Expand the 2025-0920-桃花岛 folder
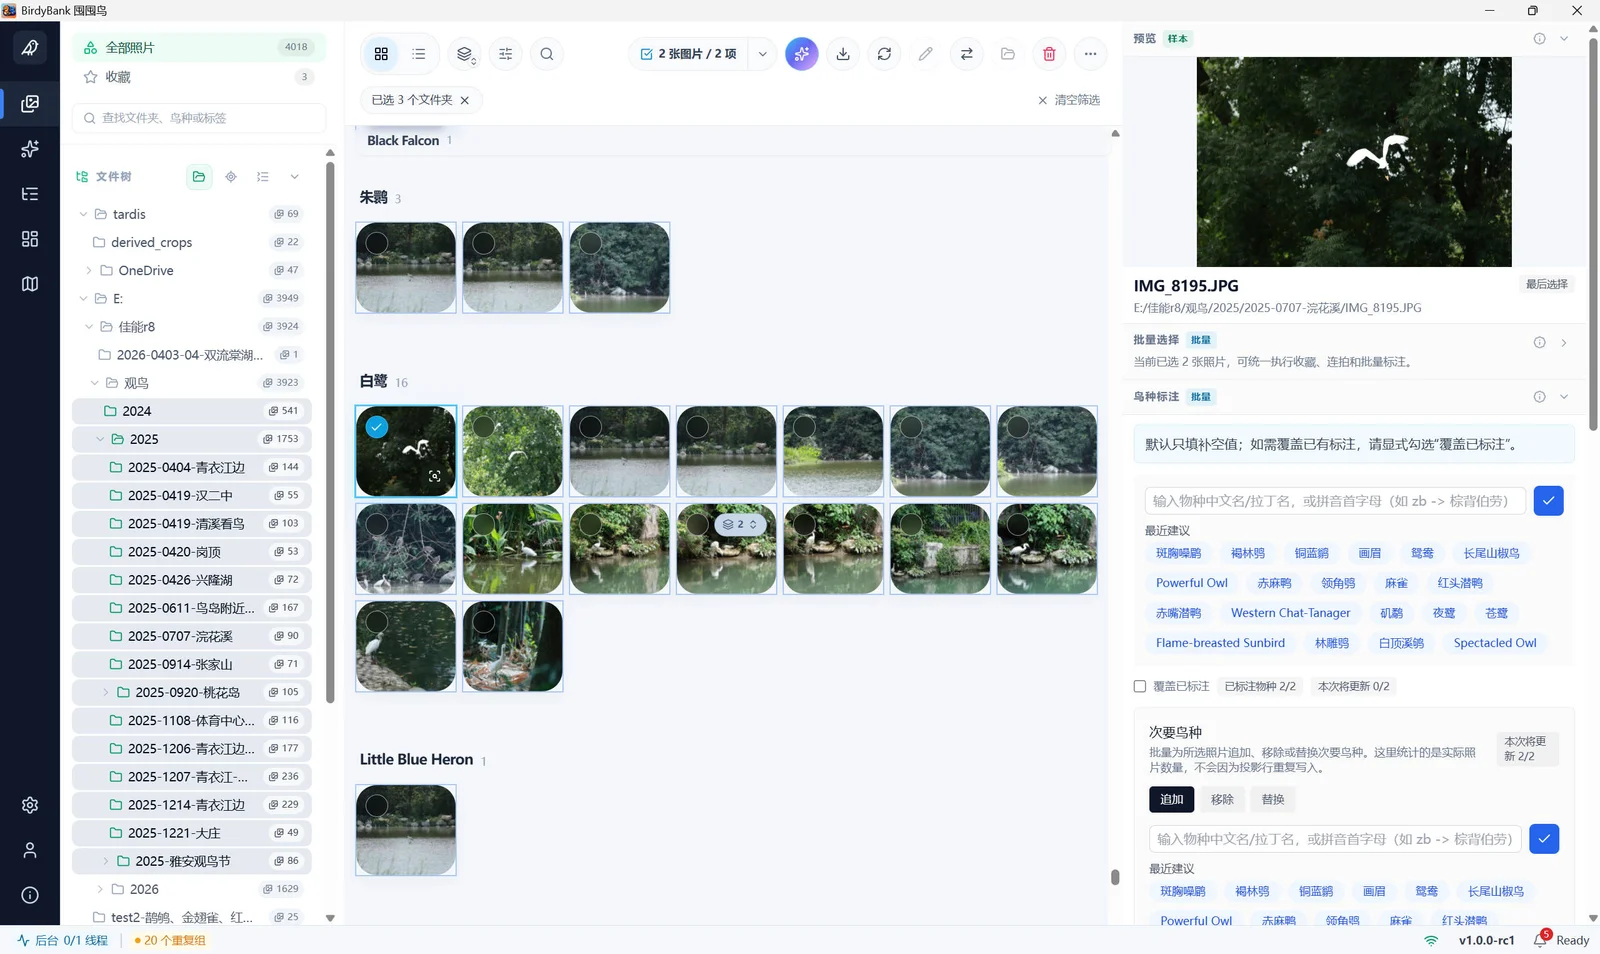 pyautogui.click(x=106, y=692)
